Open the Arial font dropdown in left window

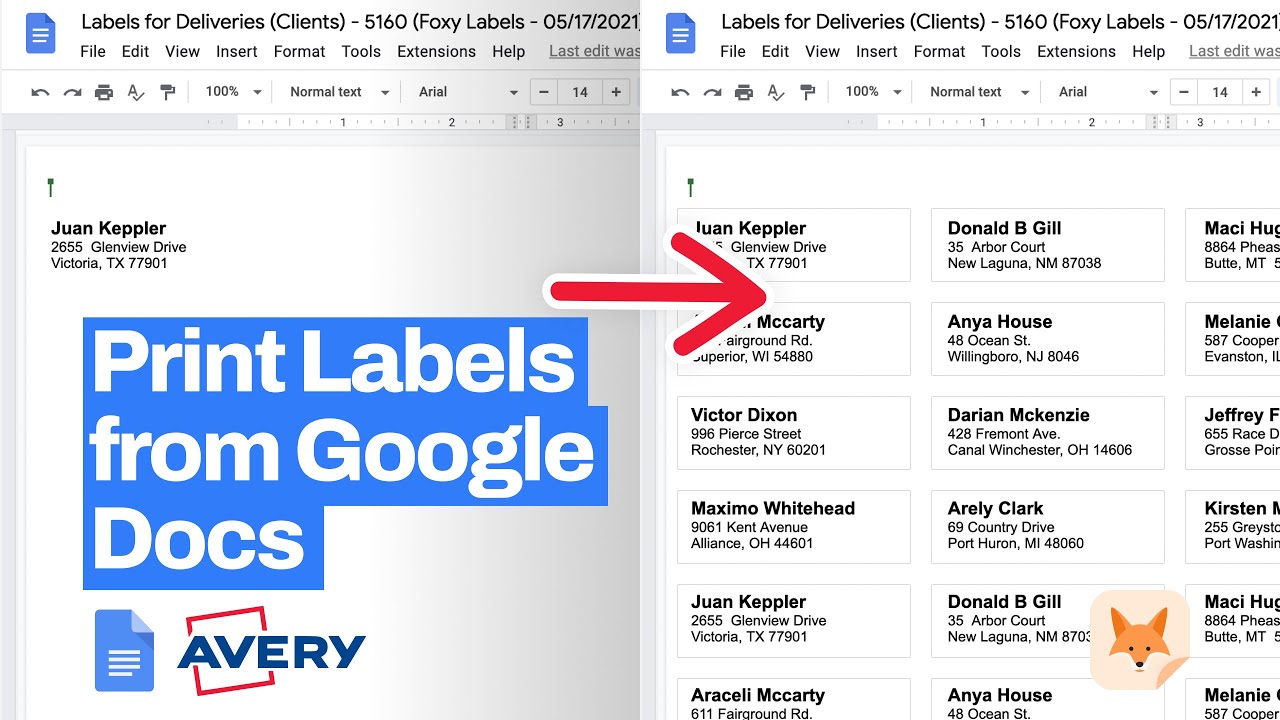pyautogui.click(x=468, y=92)
